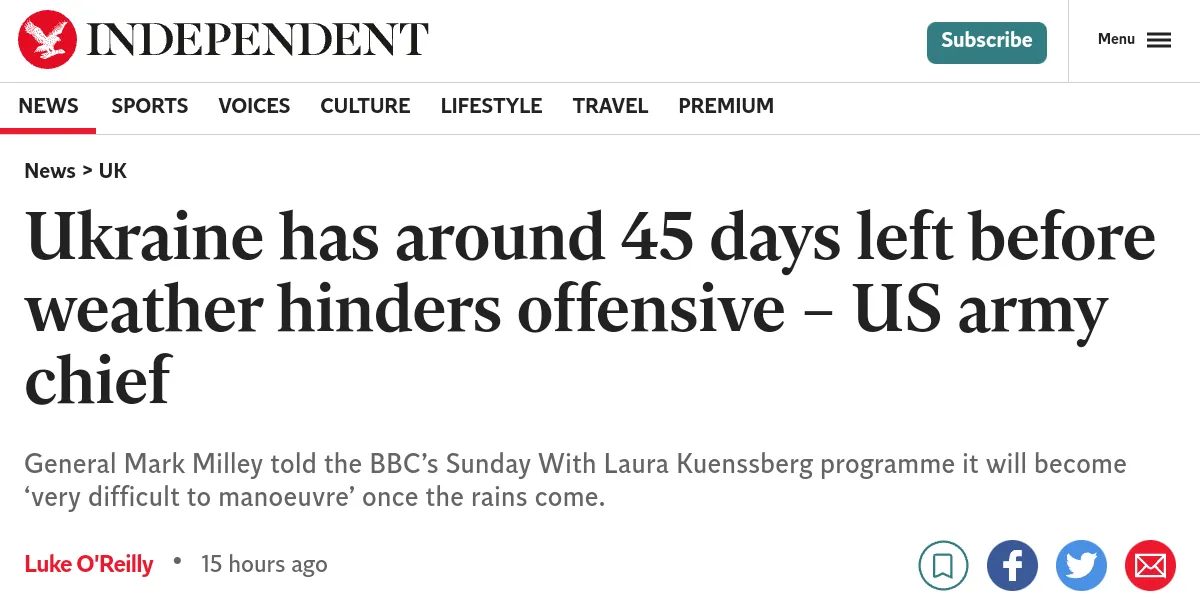Screen dimensions: 1200x602
Task: Click the UK breadcrumb link
Action: click(x=113, y=171)
